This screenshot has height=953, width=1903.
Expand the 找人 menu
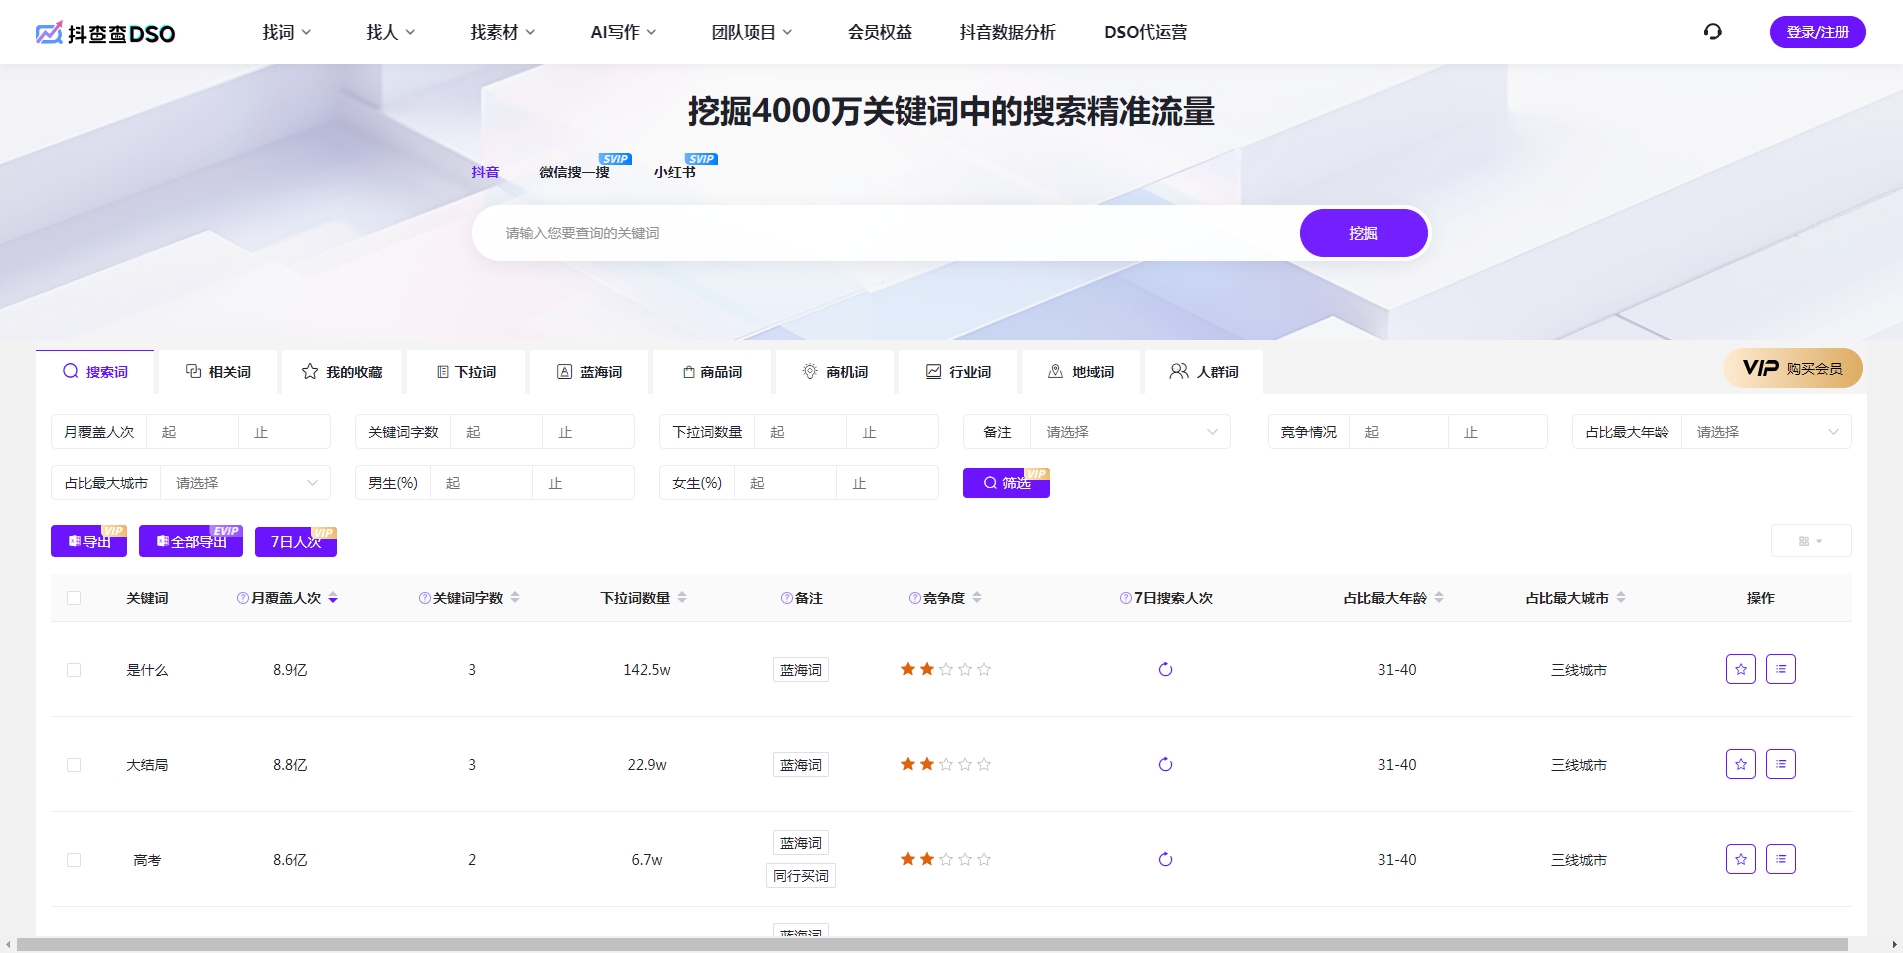point(391,32)
